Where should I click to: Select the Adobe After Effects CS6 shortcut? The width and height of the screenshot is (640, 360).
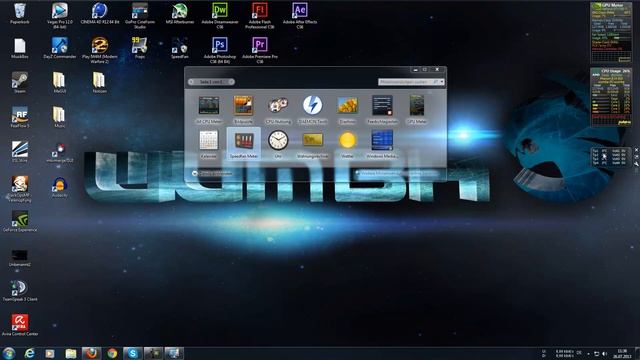coord(300,16)
